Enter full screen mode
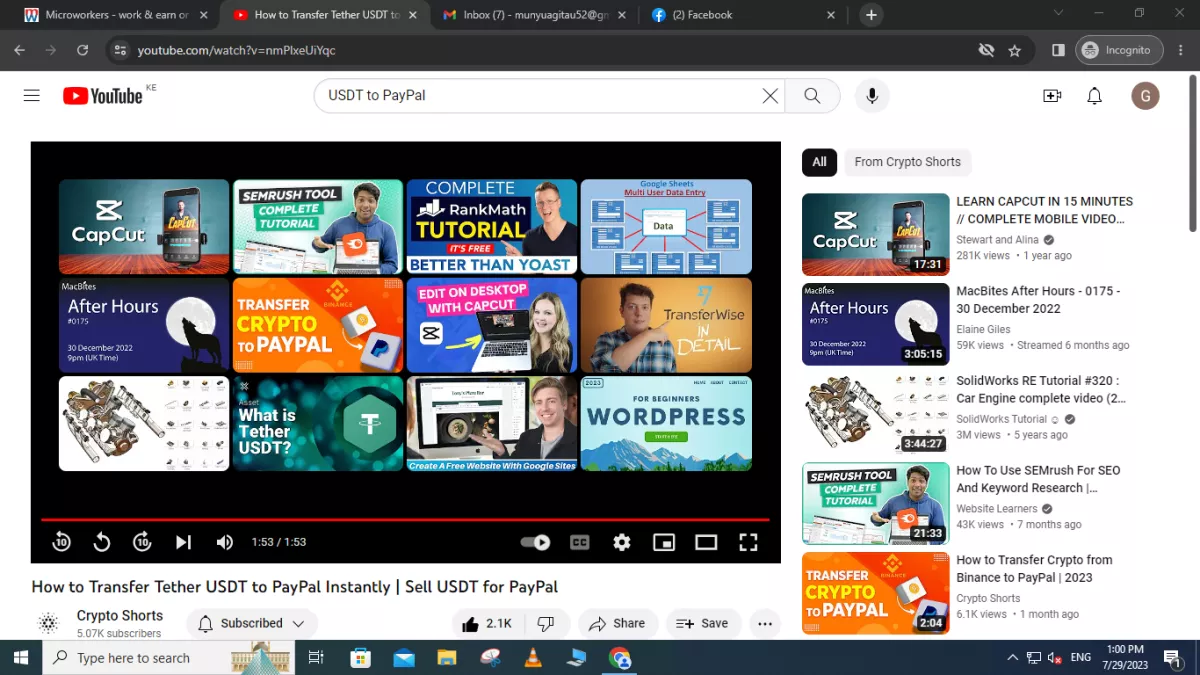The width and height of the screenshot is (1200, 675). 748,542
